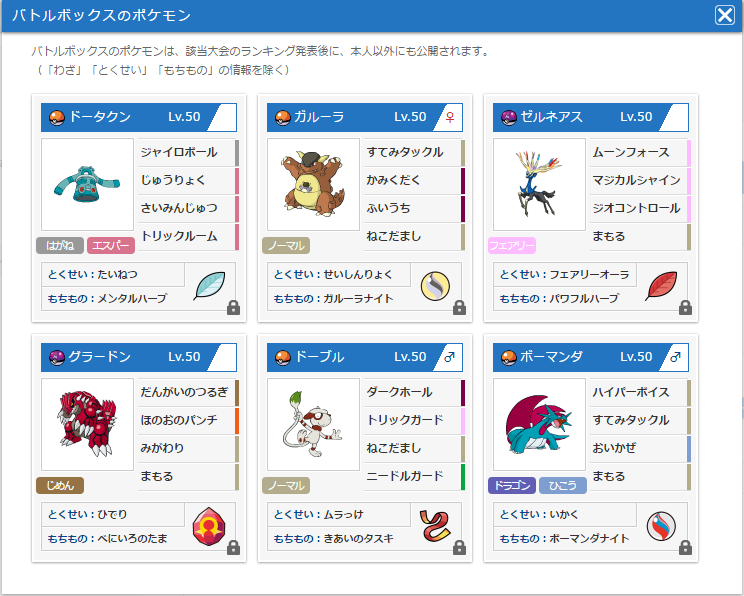Select the ドラゴン type badge
Viewport: 744px width, 596px height.
pyautogui.click(x=512, y=485)
